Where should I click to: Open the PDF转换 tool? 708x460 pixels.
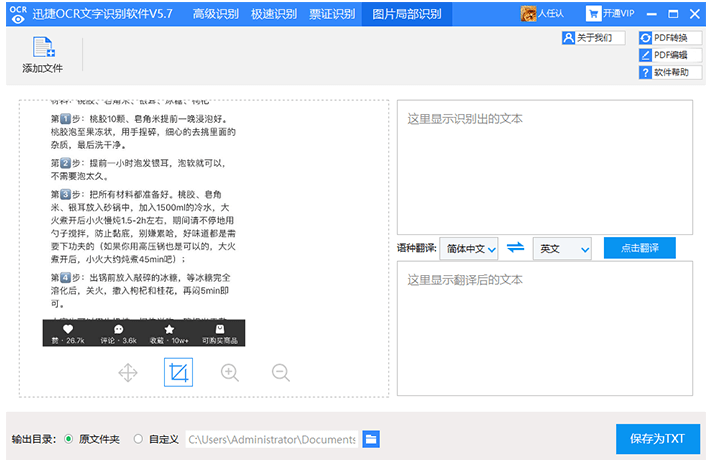[x=664, y=38]
